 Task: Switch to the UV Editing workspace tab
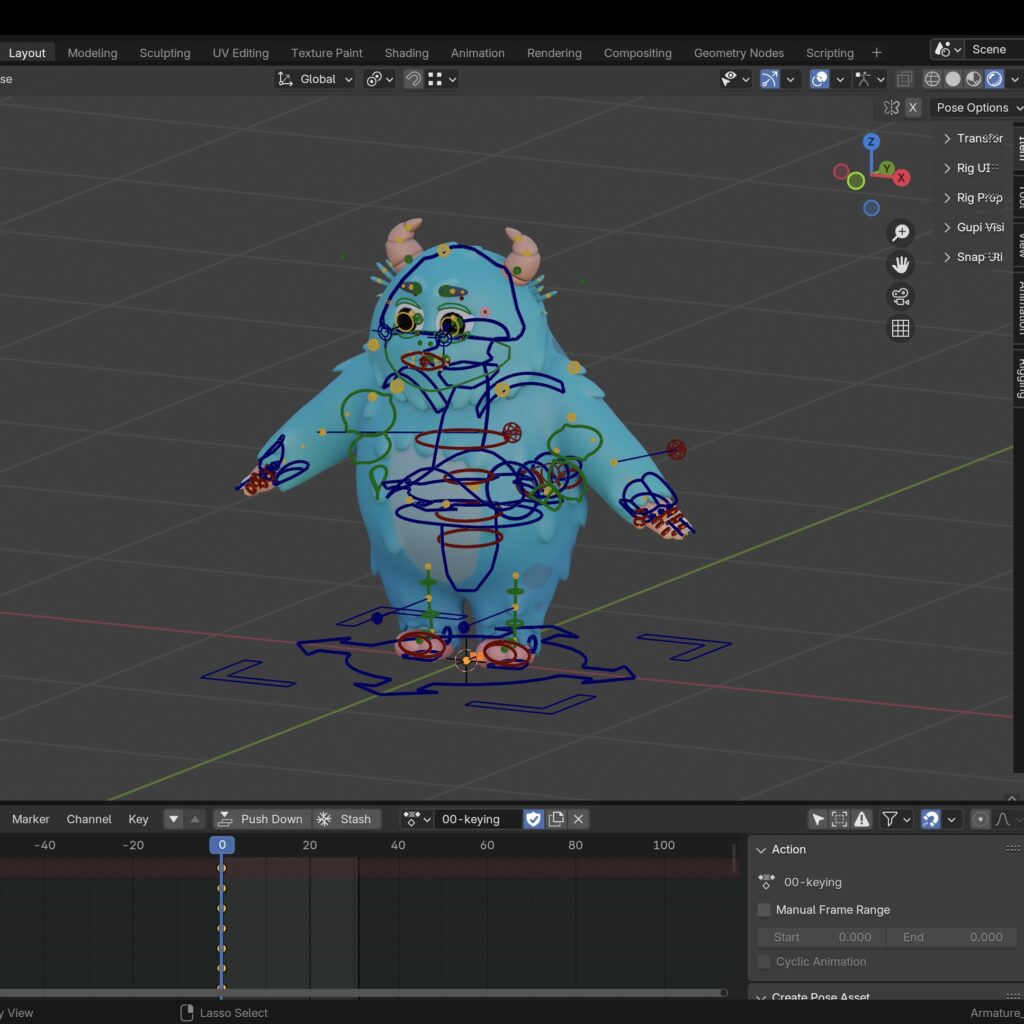tap(240, 53)
